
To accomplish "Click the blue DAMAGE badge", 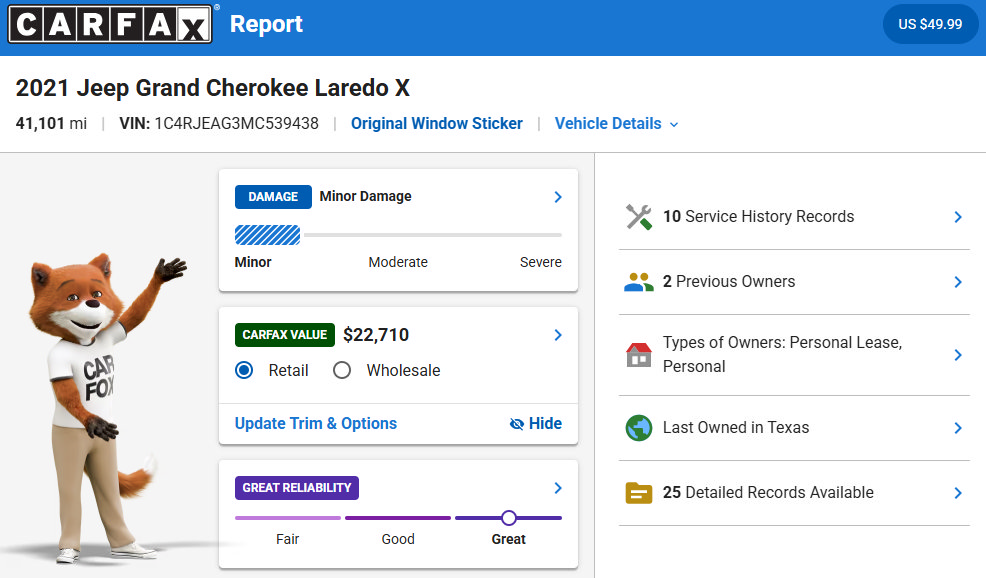I will pyautogui.click(x=273, y=197).
